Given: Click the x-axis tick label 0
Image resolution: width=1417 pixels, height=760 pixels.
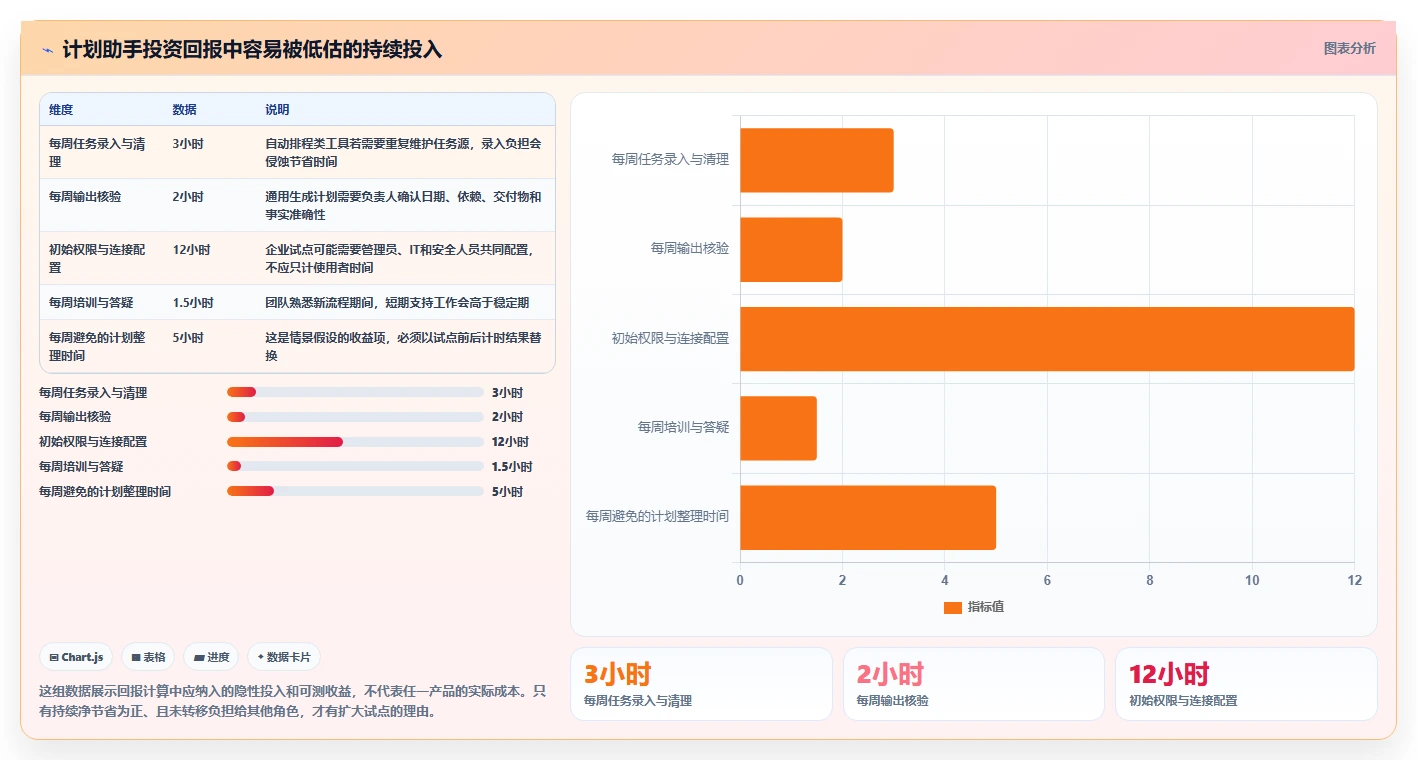Looking at the screenshot, I should pyautogui.click(x=740, y=580).
